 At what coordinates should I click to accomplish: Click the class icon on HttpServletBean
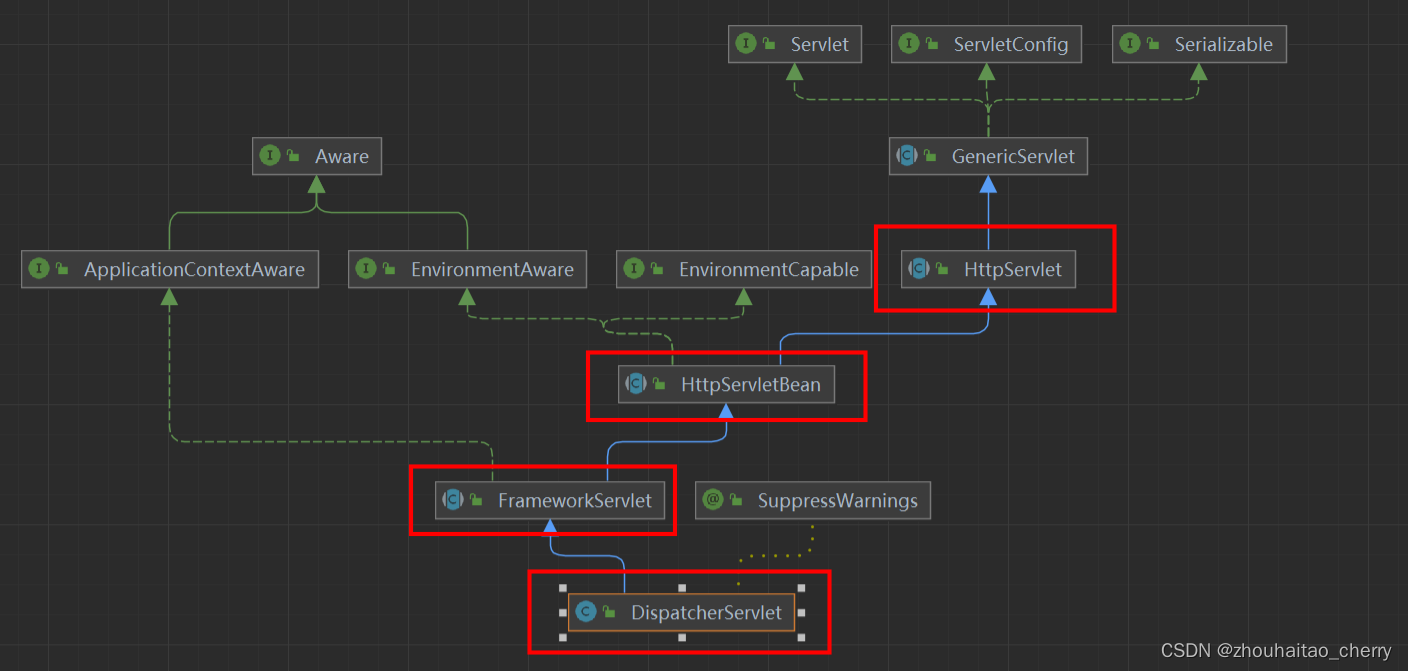point(637,384)
